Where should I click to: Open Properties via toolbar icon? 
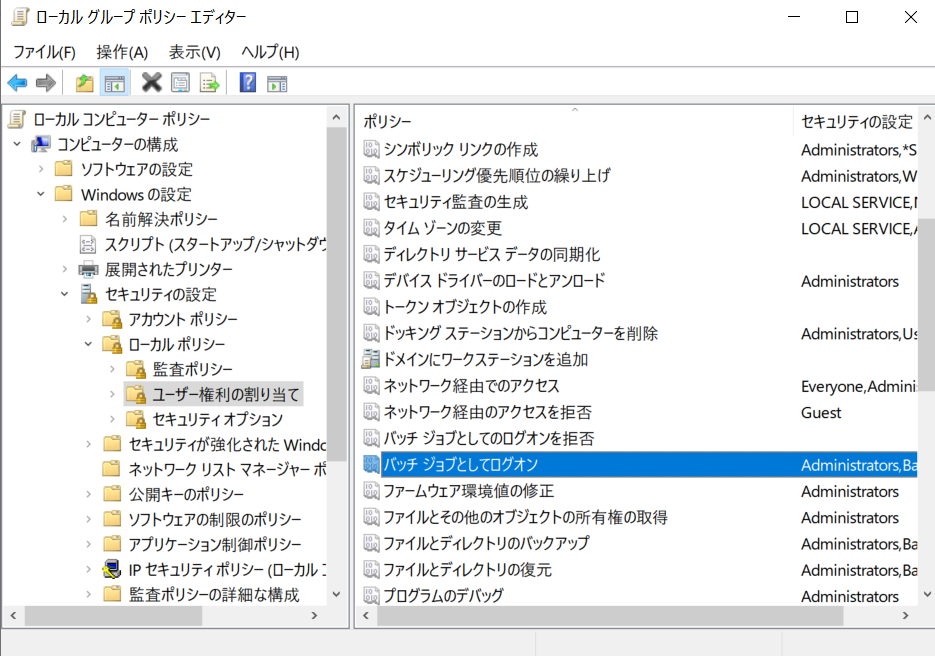180,83
